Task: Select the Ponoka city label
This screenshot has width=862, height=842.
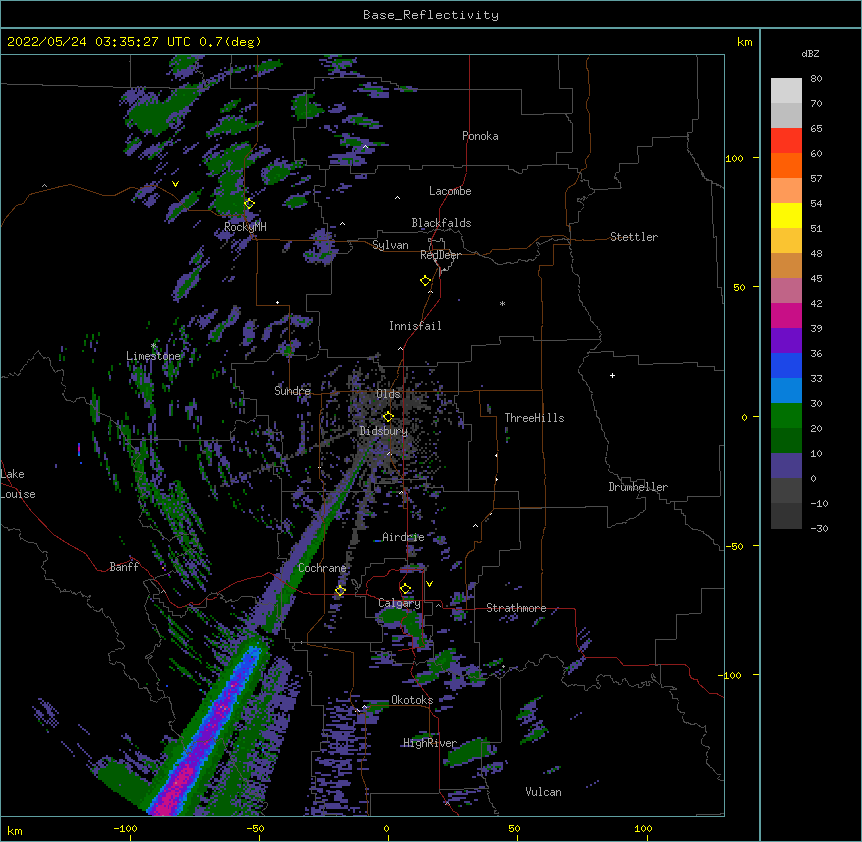Action: [480, 136]
